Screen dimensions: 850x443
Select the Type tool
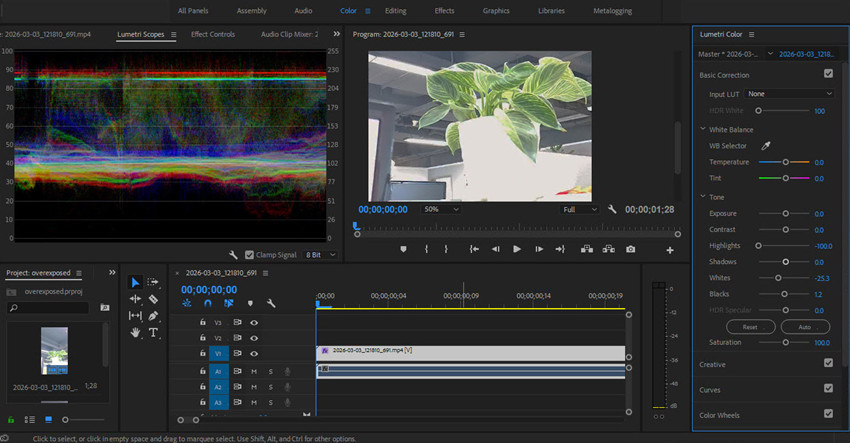coord(153,332)
